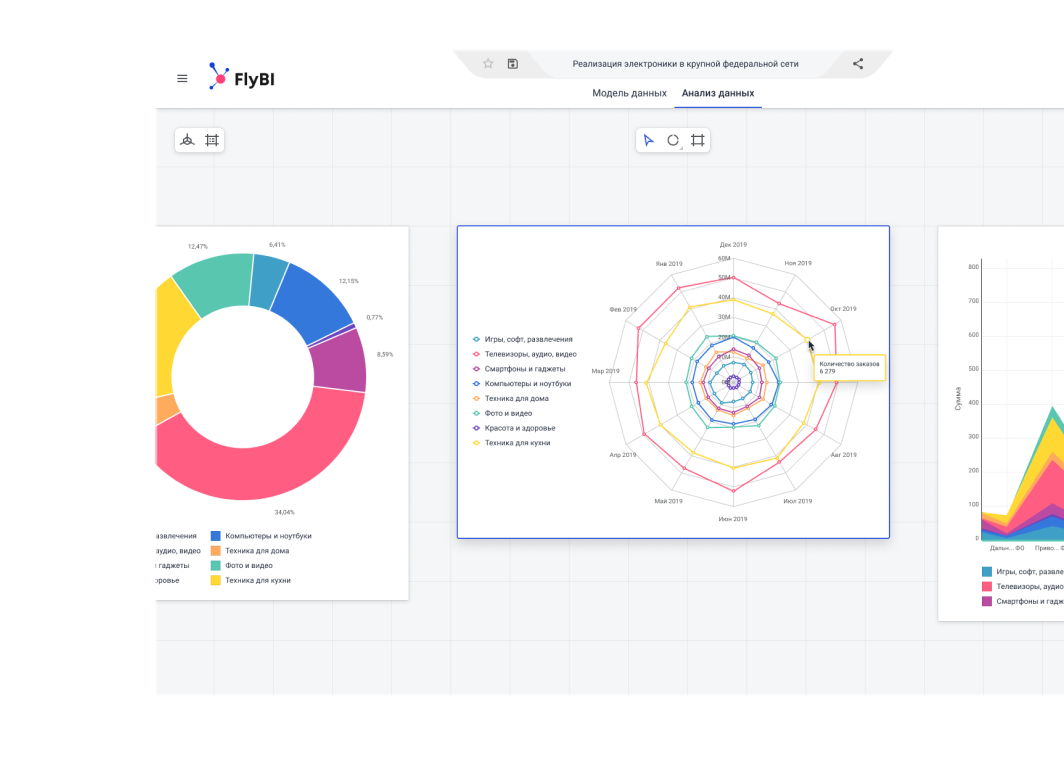Click the Мар 2019 radar axis label
The width and height of the screenshot is (1064, 760).
605,371
